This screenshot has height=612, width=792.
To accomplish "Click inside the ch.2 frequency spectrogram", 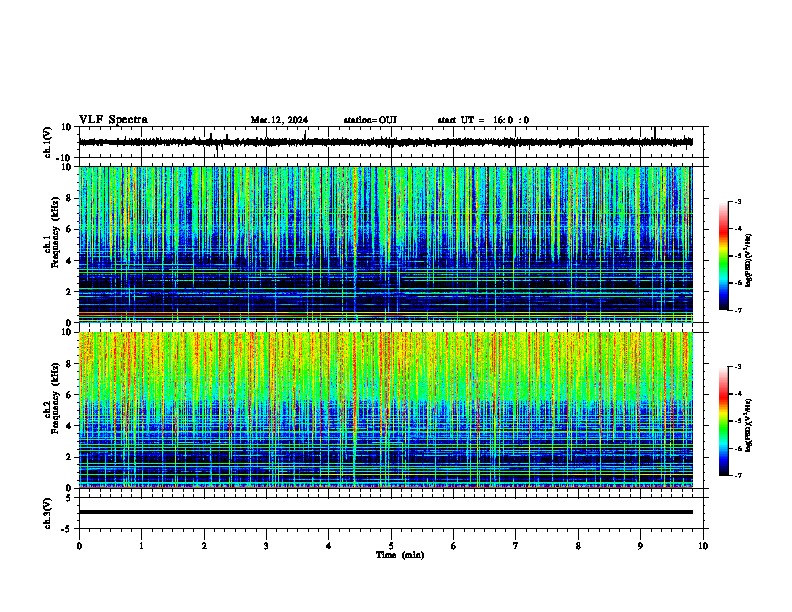I will point(386,410).
